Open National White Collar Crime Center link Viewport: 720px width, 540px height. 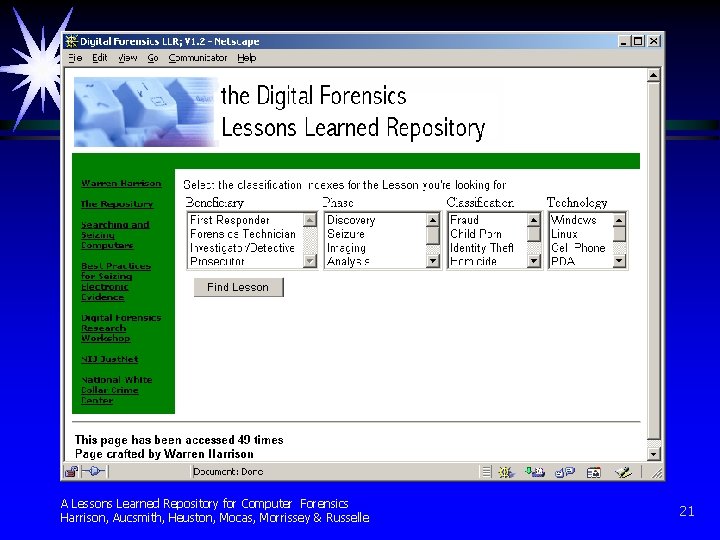pos(117,390)
